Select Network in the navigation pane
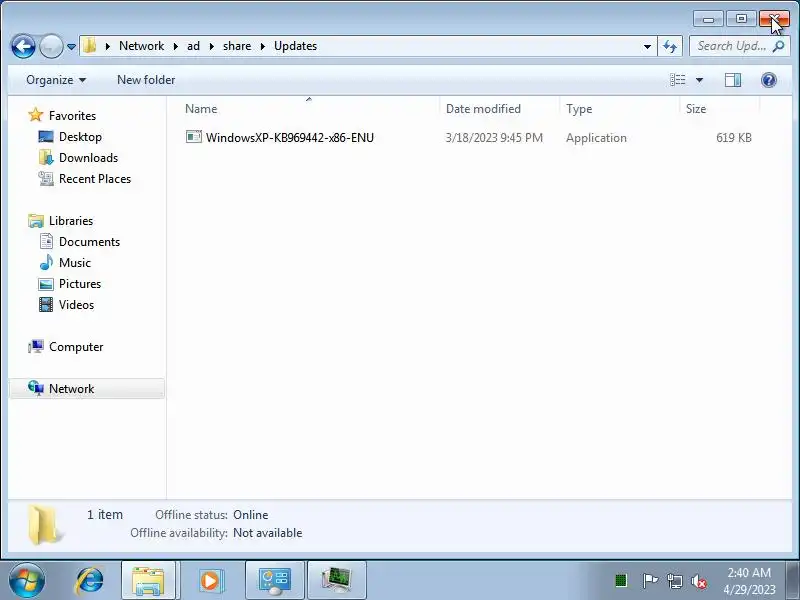800x600 pixels. coord(71,389)
